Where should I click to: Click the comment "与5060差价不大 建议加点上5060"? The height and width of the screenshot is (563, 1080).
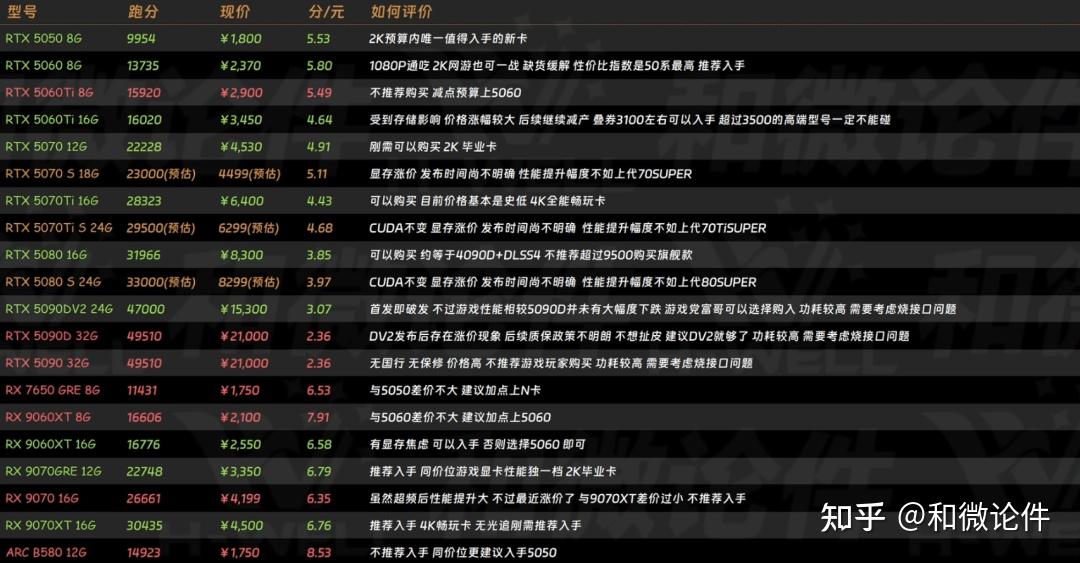460,417
